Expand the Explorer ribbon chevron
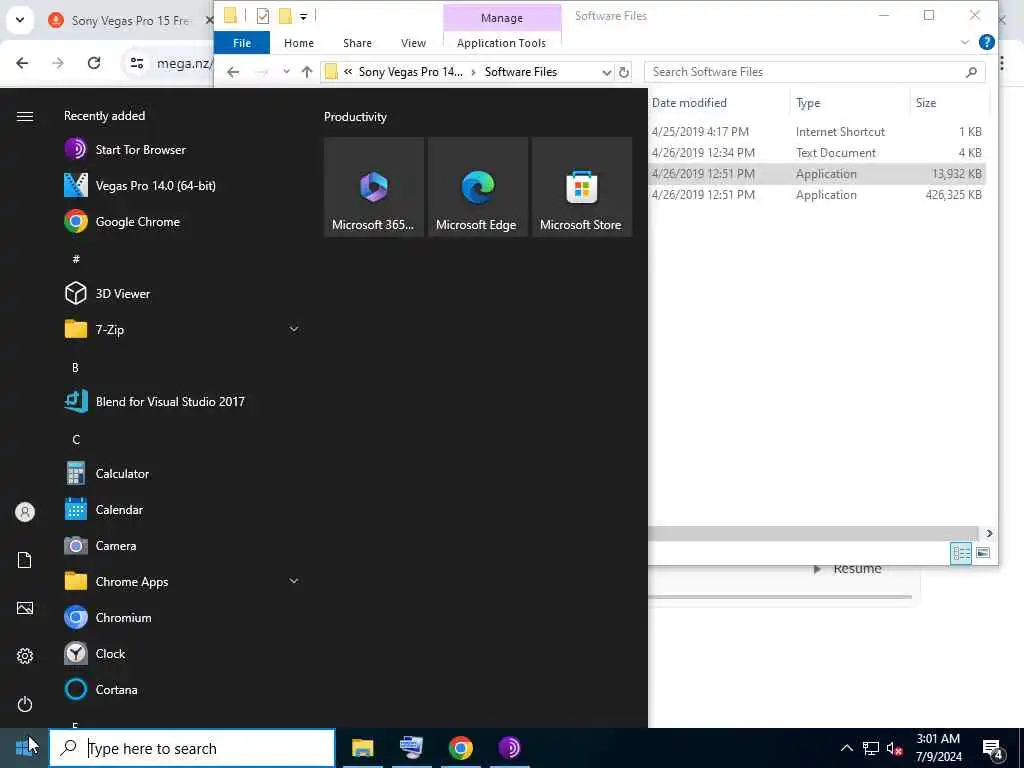The width and height of the screenshot is (1024, 768). coord(965,42)
